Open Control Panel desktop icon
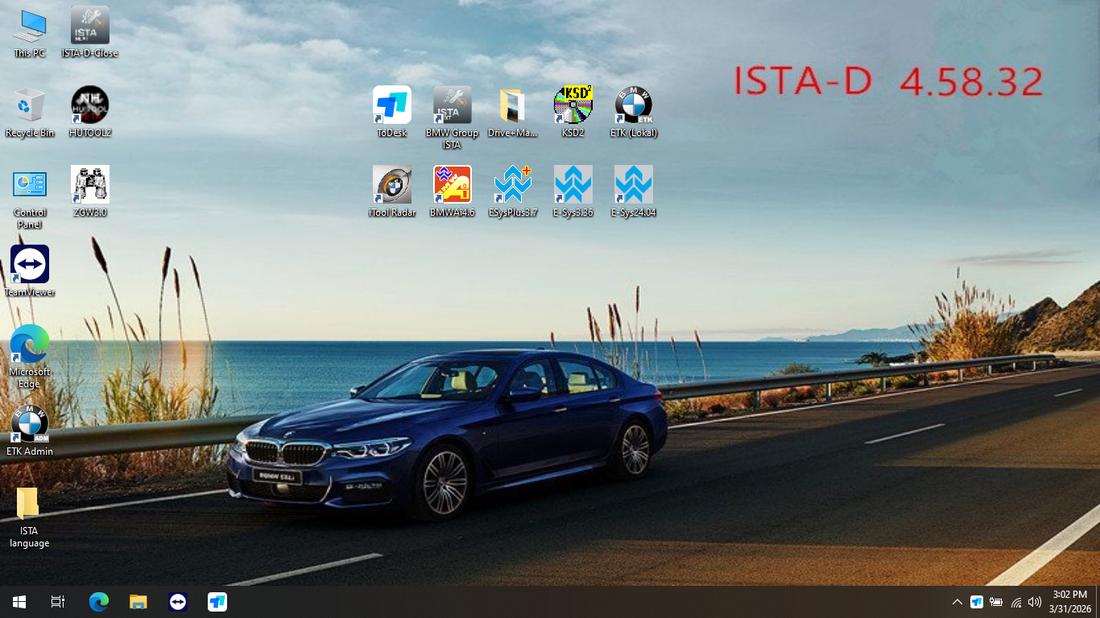The image size is (1100, 618). 29,199
